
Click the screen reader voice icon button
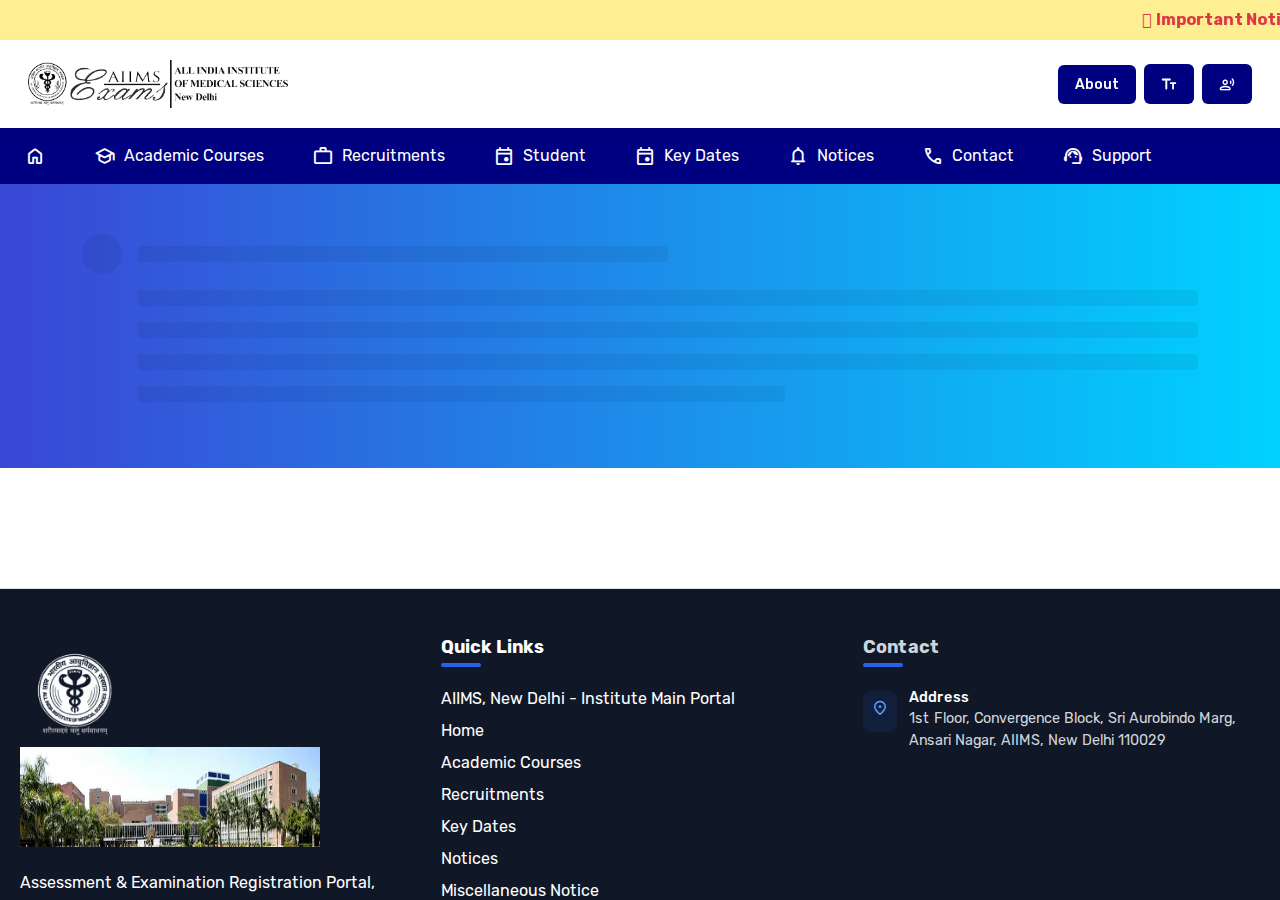click(1227, 84)
